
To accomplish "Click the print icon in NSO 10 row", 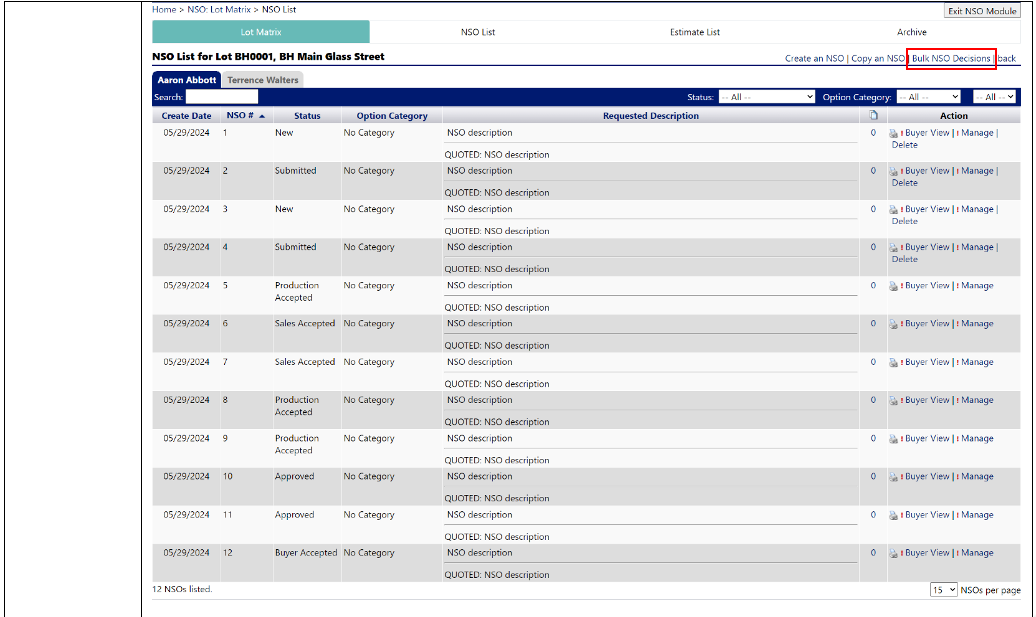I will [x=893, y=477].
